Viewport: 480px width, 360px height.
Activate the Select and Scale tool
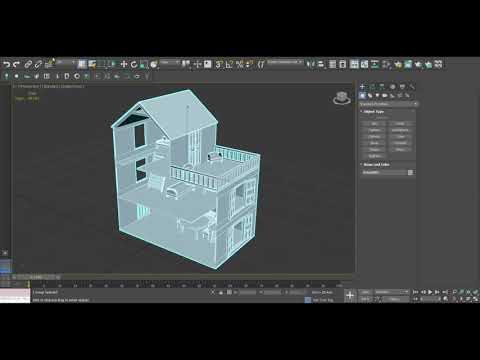tap(144, 64)
